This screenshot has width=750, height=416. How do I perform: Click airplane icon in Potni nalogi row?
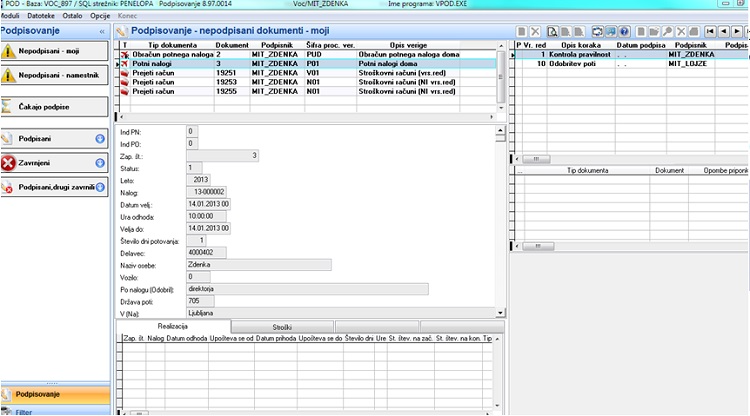click(125, 63)
